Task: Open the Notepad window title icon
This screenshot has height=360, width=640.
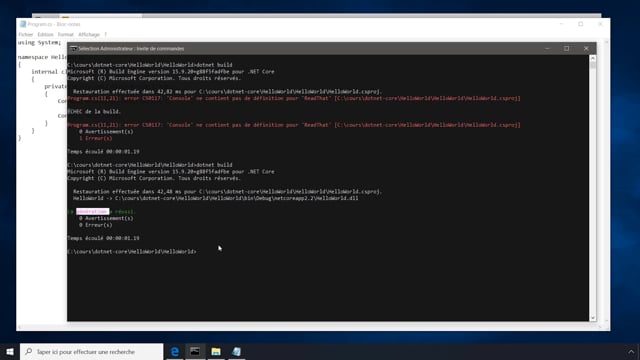Action: coord(23,24)
